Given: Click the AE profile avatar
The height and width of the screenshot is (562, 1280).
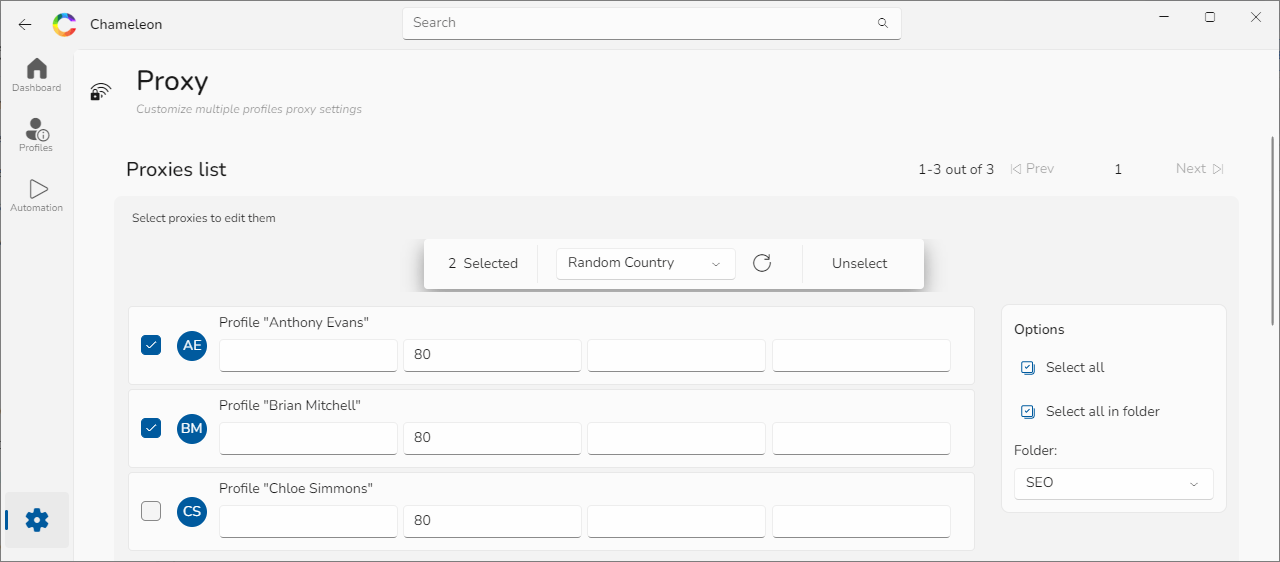Looking at the screenshot, I should (192, 346).
